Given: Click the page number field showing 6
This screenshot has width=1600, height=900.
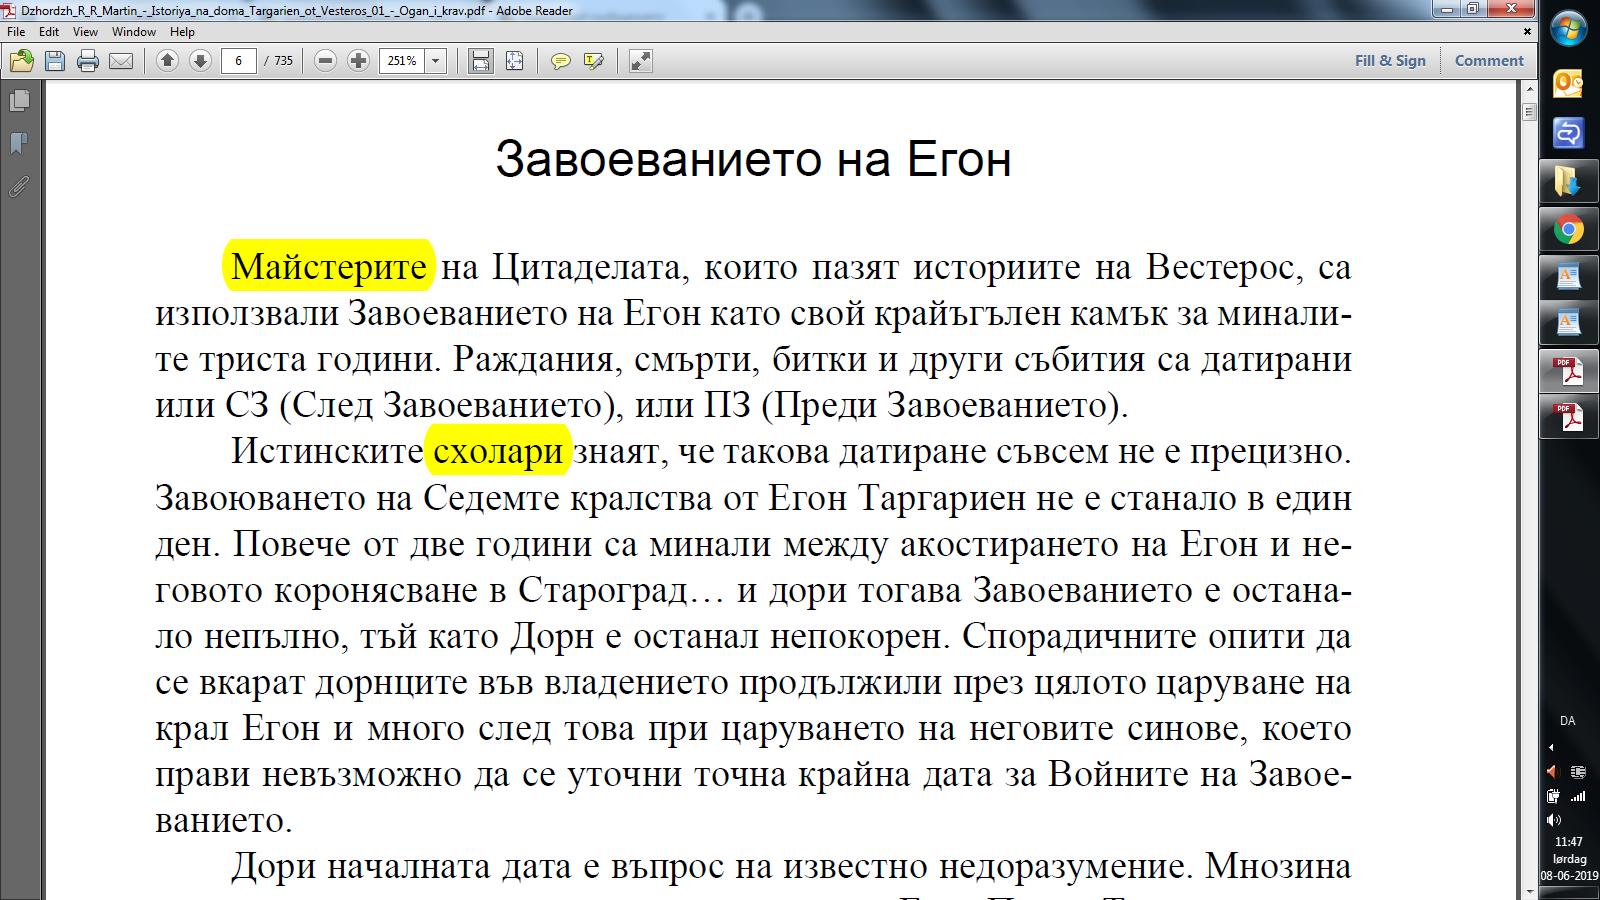Looking at the screenshot, I should pos(238,61).
